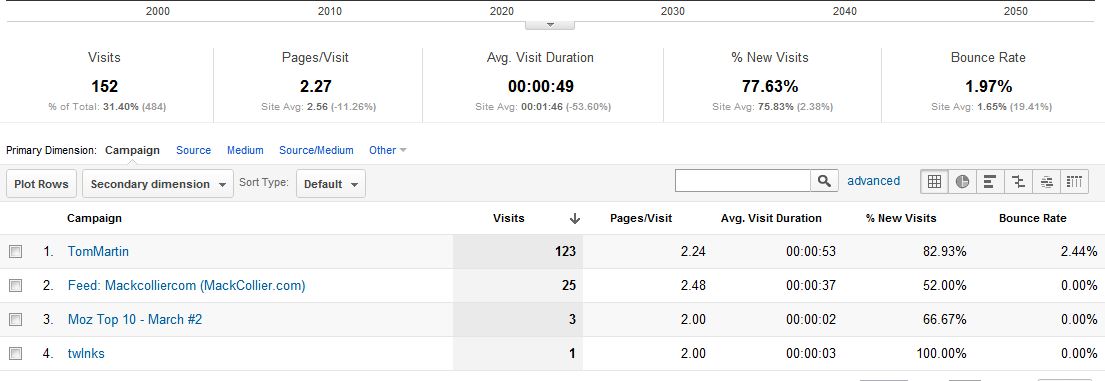1105x381 pixels.
Task: Open the Sort Type Default dropdown
Action: [331, 184]
